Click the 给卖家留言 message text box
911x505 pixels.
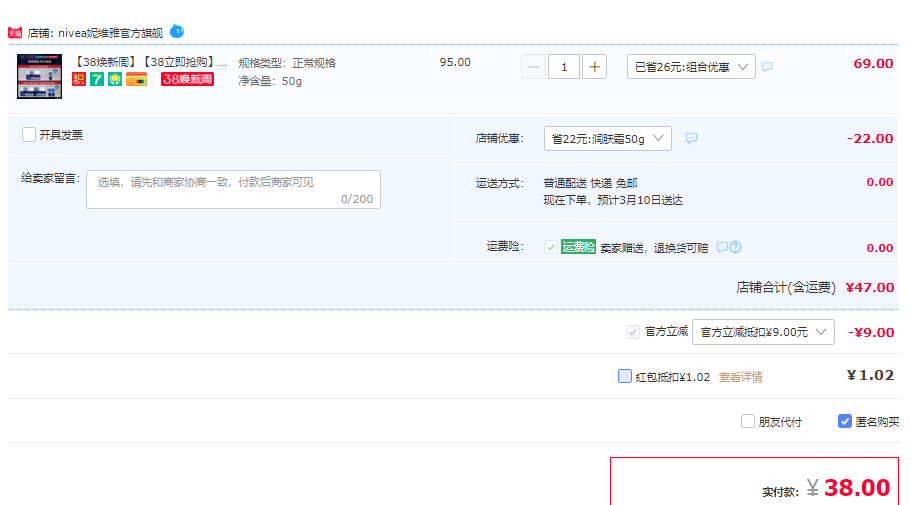234,189
